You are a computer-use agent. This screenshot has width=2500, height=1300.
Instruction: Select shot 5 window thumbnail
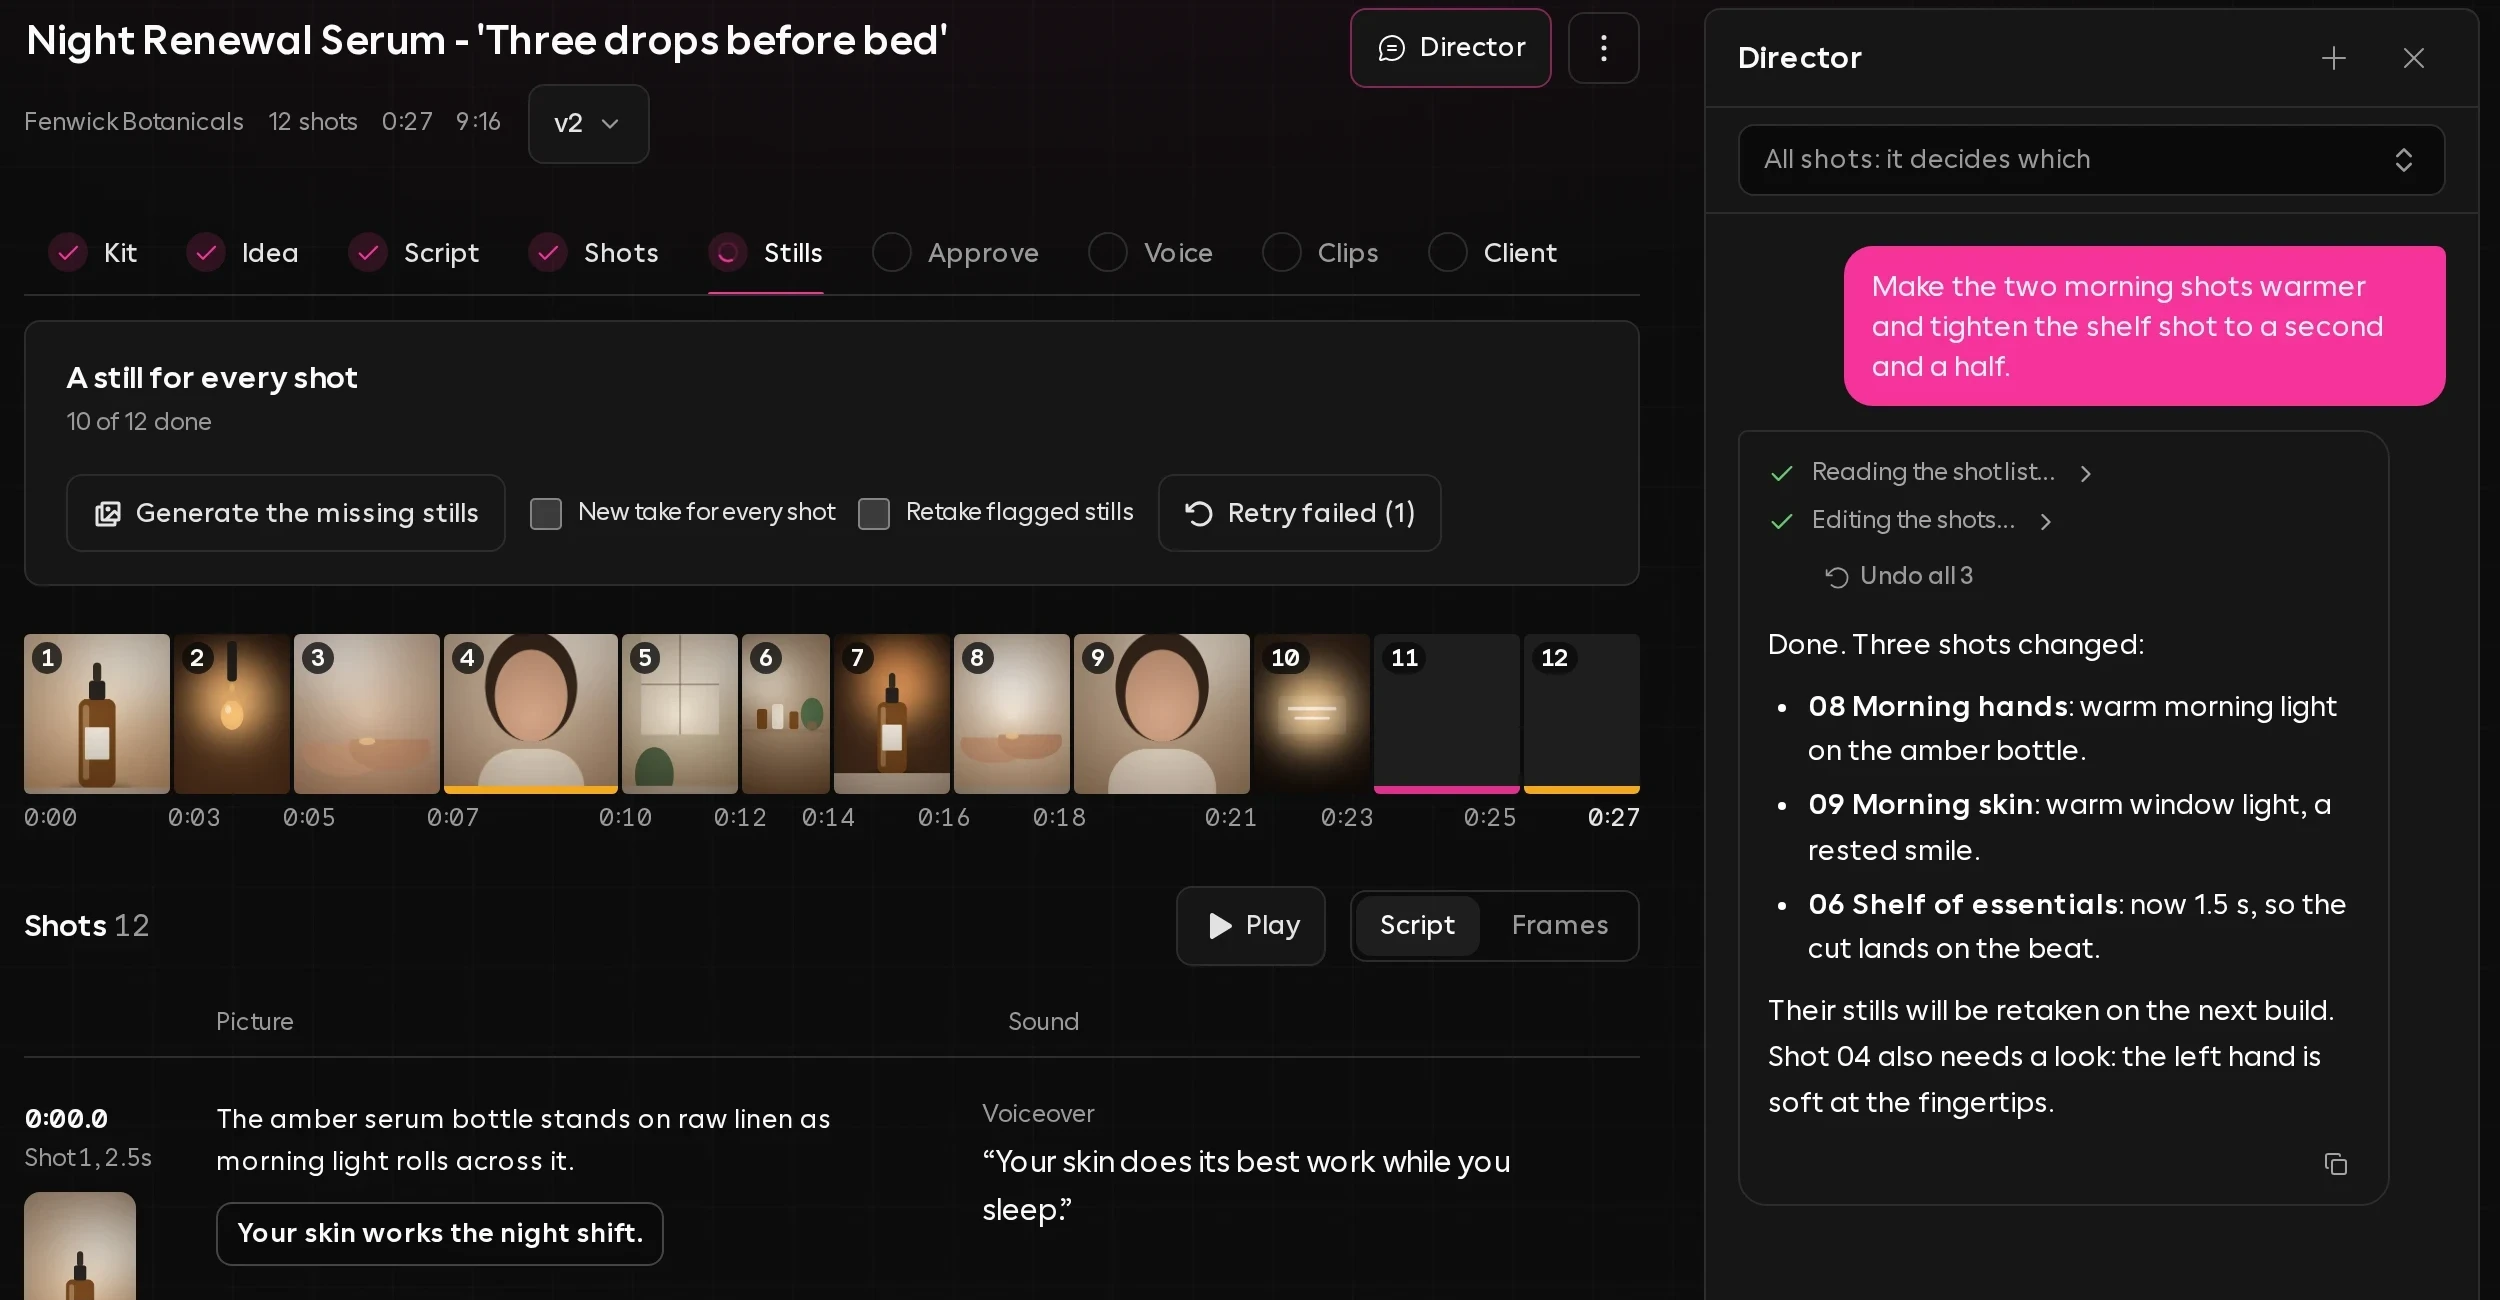click(680, 713)
